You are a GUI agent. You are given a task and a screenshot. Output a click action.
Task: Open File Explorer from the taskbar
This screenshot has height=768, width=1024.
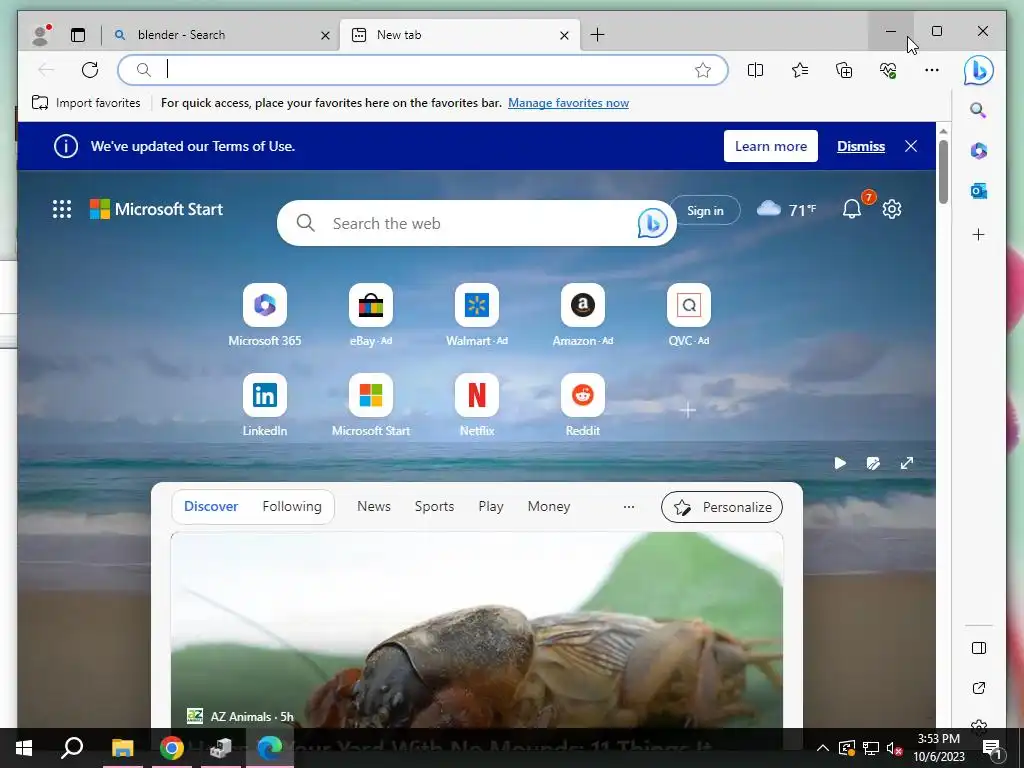pyautogui.click(x=122, y=748)
